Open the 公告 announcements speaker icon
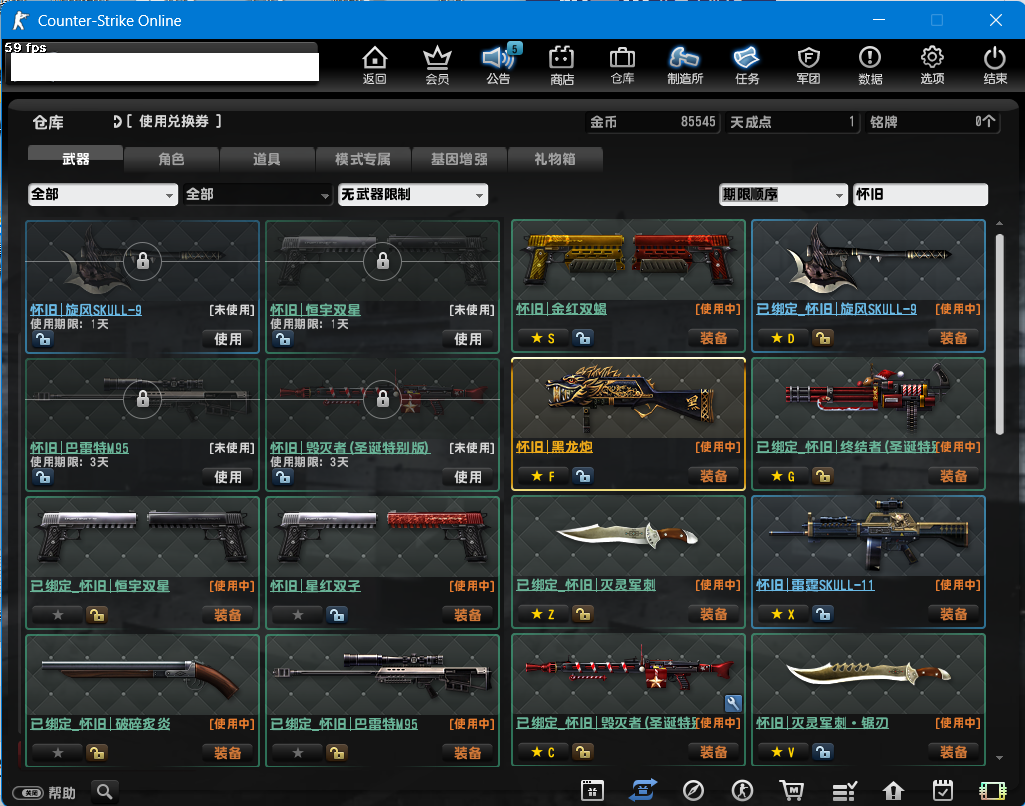Screen dimensions: 1025x806 point(498,65)
